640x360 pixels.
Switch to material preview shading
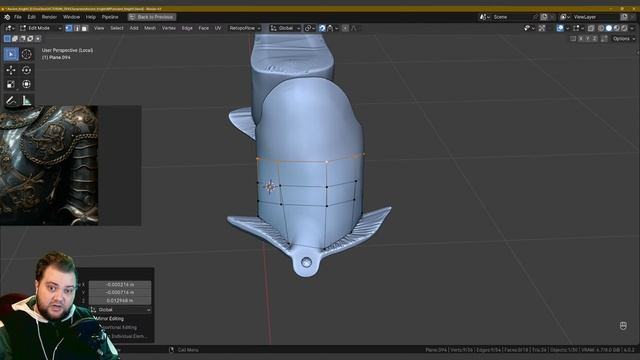[x=616, y=28]
